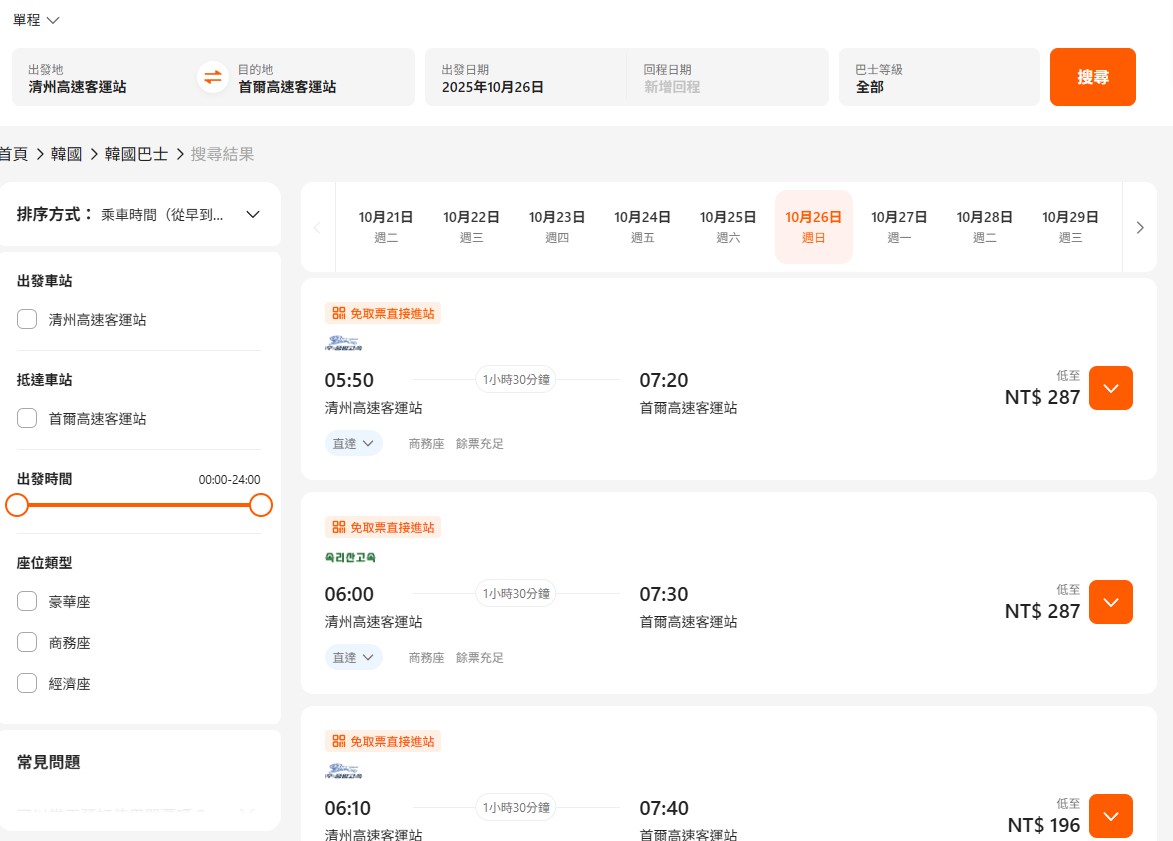Click the swap origin and destination icon
The image size is (1173, 841).
tap(213, 77)
